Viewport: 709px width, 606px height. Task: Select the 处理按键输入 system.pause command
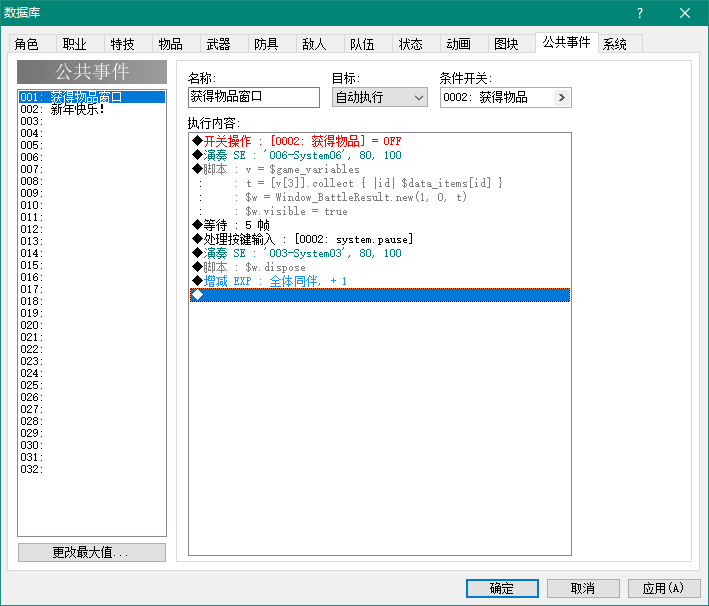click(x=380, y=239)
